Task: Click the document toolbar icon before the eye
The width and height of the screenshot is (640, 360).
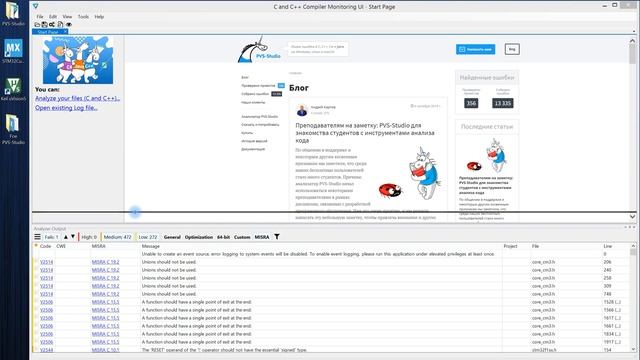Action: (60, 24)
